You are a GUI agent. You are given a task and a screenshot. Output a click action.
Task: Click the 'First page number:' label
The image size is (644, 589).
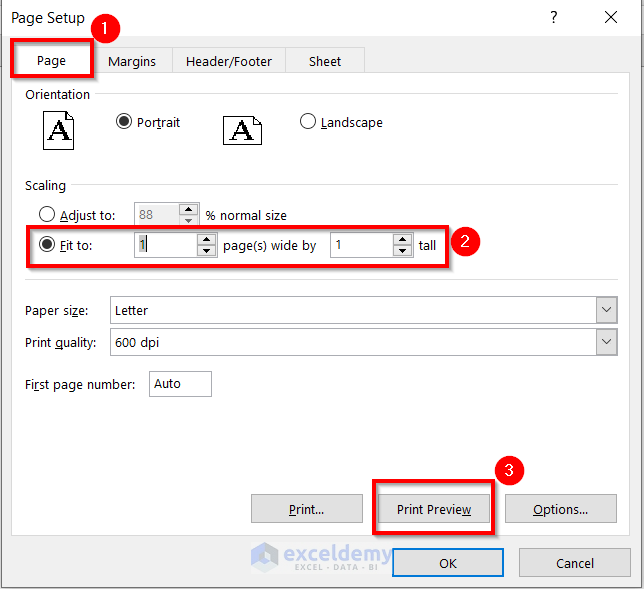(80, 384)
